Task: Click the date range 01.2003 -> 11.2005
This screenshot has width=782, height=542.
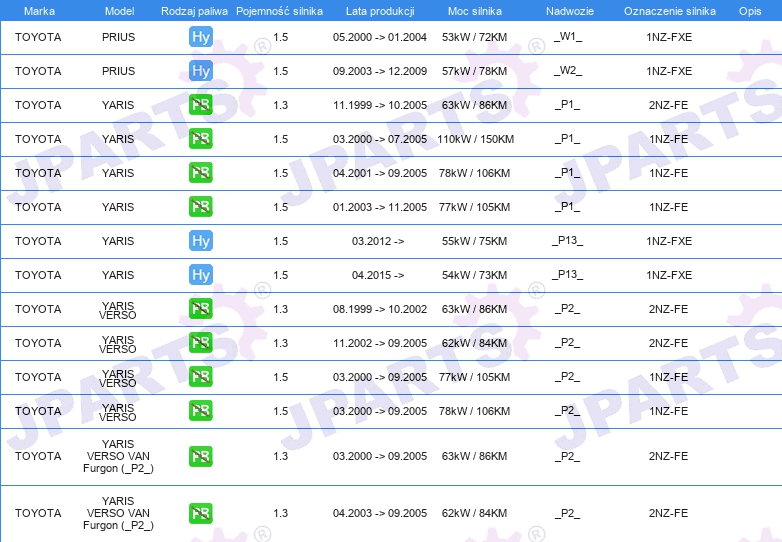Action: point(380,206)
